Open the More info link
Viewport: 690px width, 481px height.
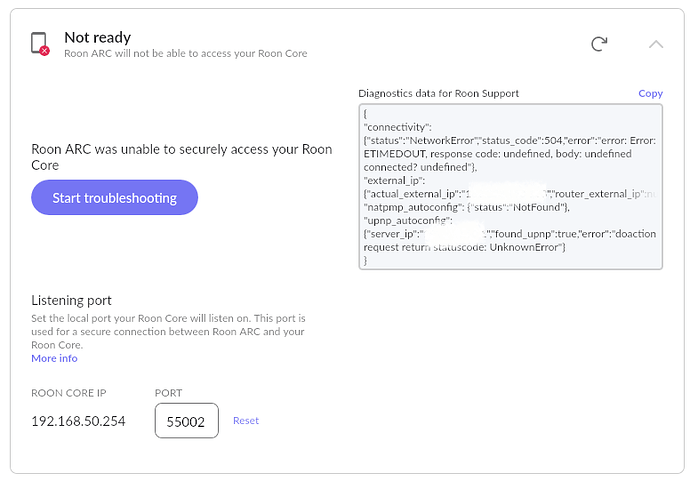pyautogui.click(x=54, y=358)
